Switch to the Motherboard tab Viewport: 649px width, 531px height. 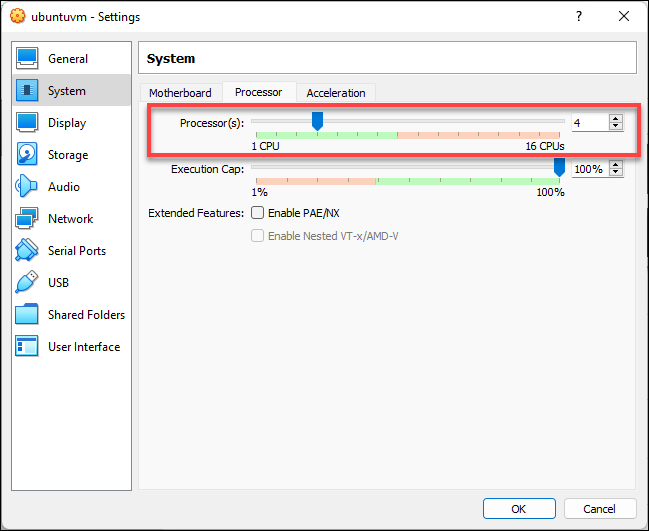point(180,93)
